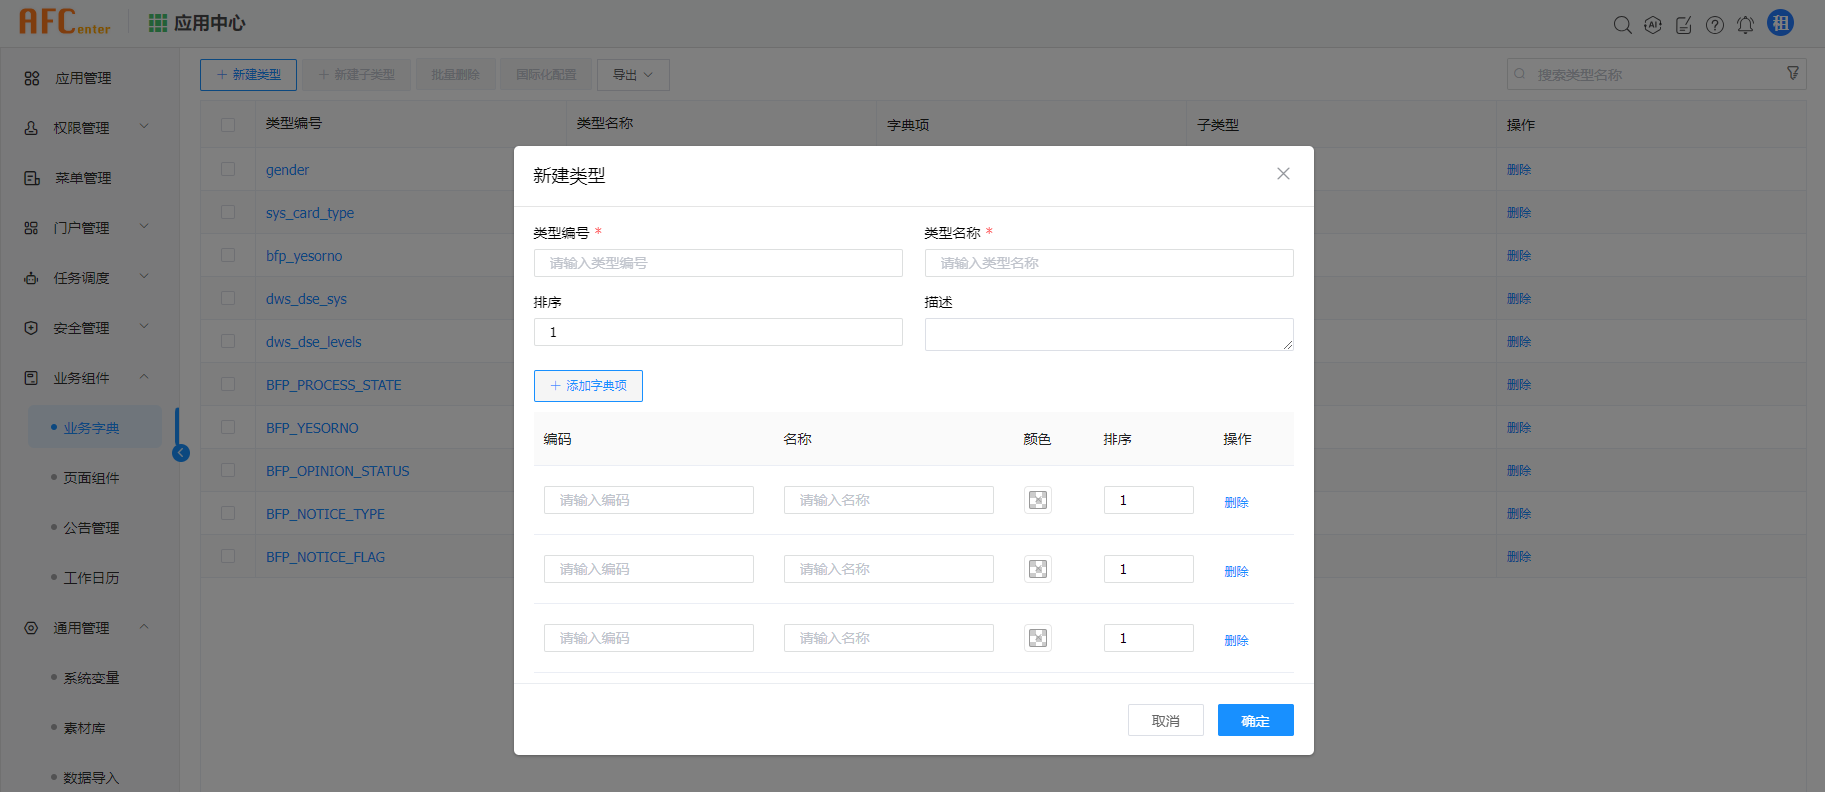Open the AI assistant hexagon icon
Viewport: 1825px width, 792px height.
click(x=1653, y=25)
